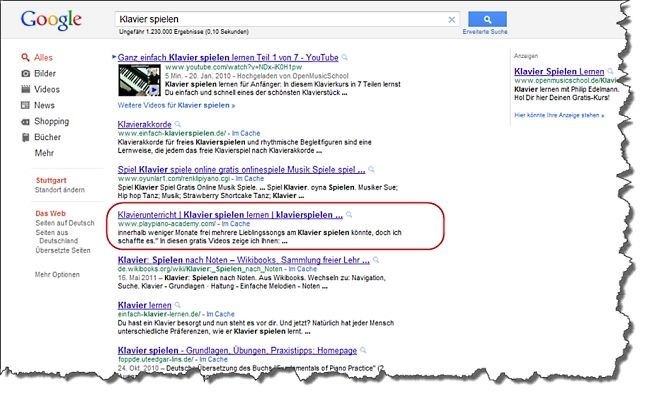The height and width of the screenshot is (401, 650).
Task: Click the Google logo
Action: coord(51,20)
